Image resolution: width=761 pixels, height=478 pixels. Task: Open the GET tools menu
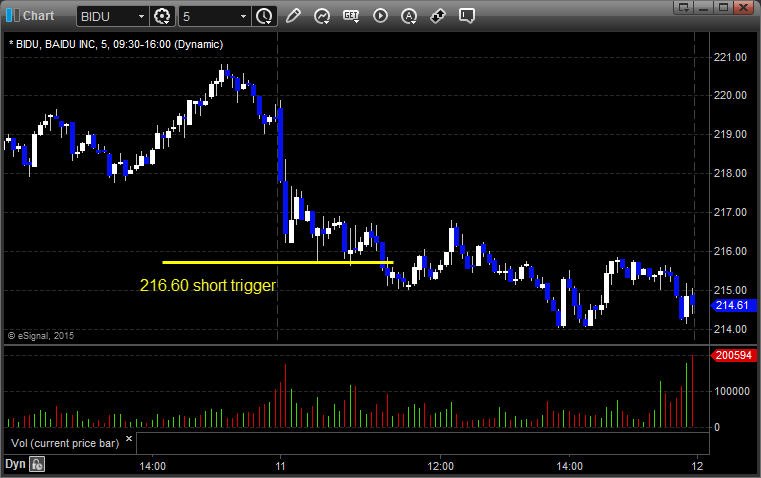[x=351, y=16]
